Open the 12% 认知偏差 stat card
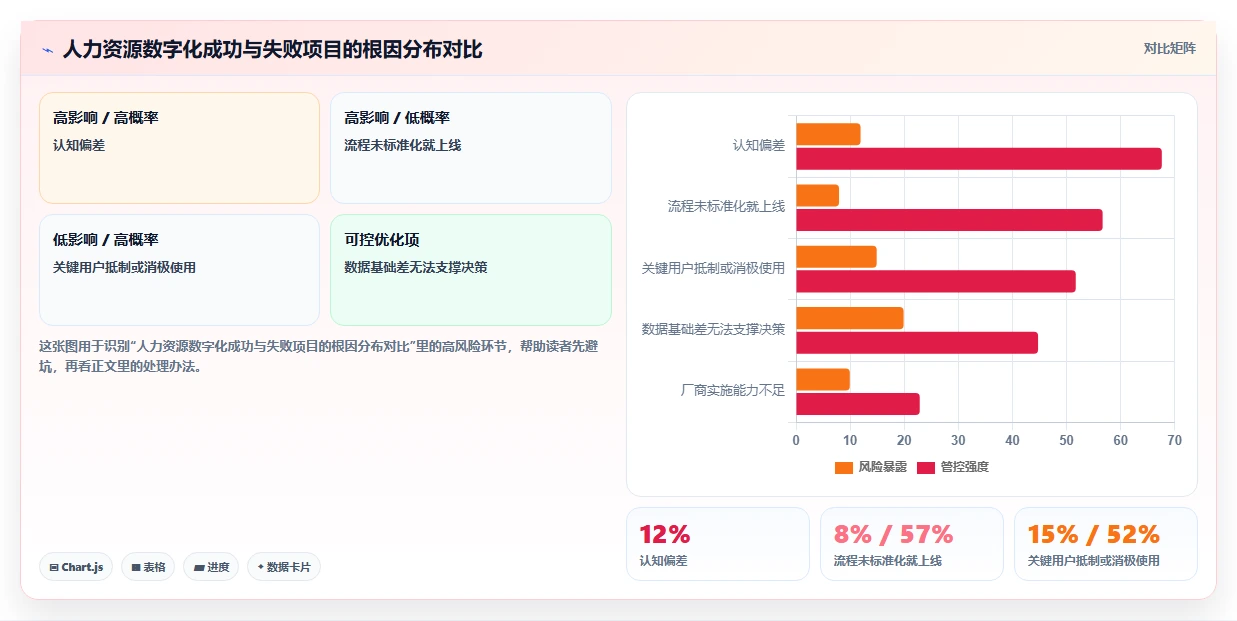The width and height of the screenshot is (1237, 621). click(717, 544)
